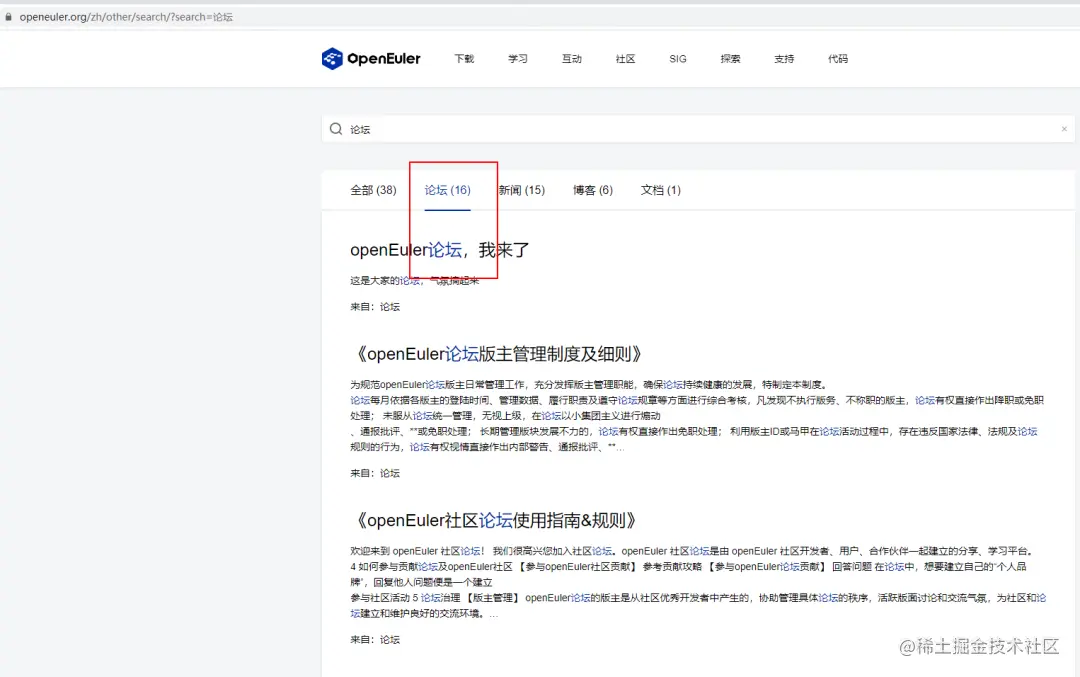This screenshot has height=677, width=1080.
Task: Click the padlock icon in the address bar
Action: (9, 16)
